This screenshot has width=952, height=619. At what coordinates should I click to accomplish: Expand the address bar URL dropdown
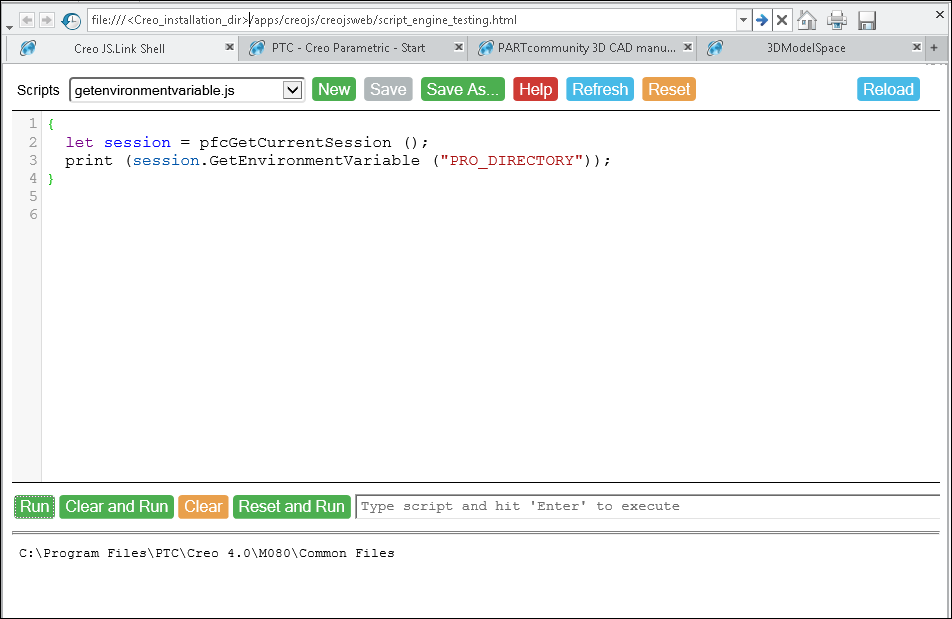[743, 20]
